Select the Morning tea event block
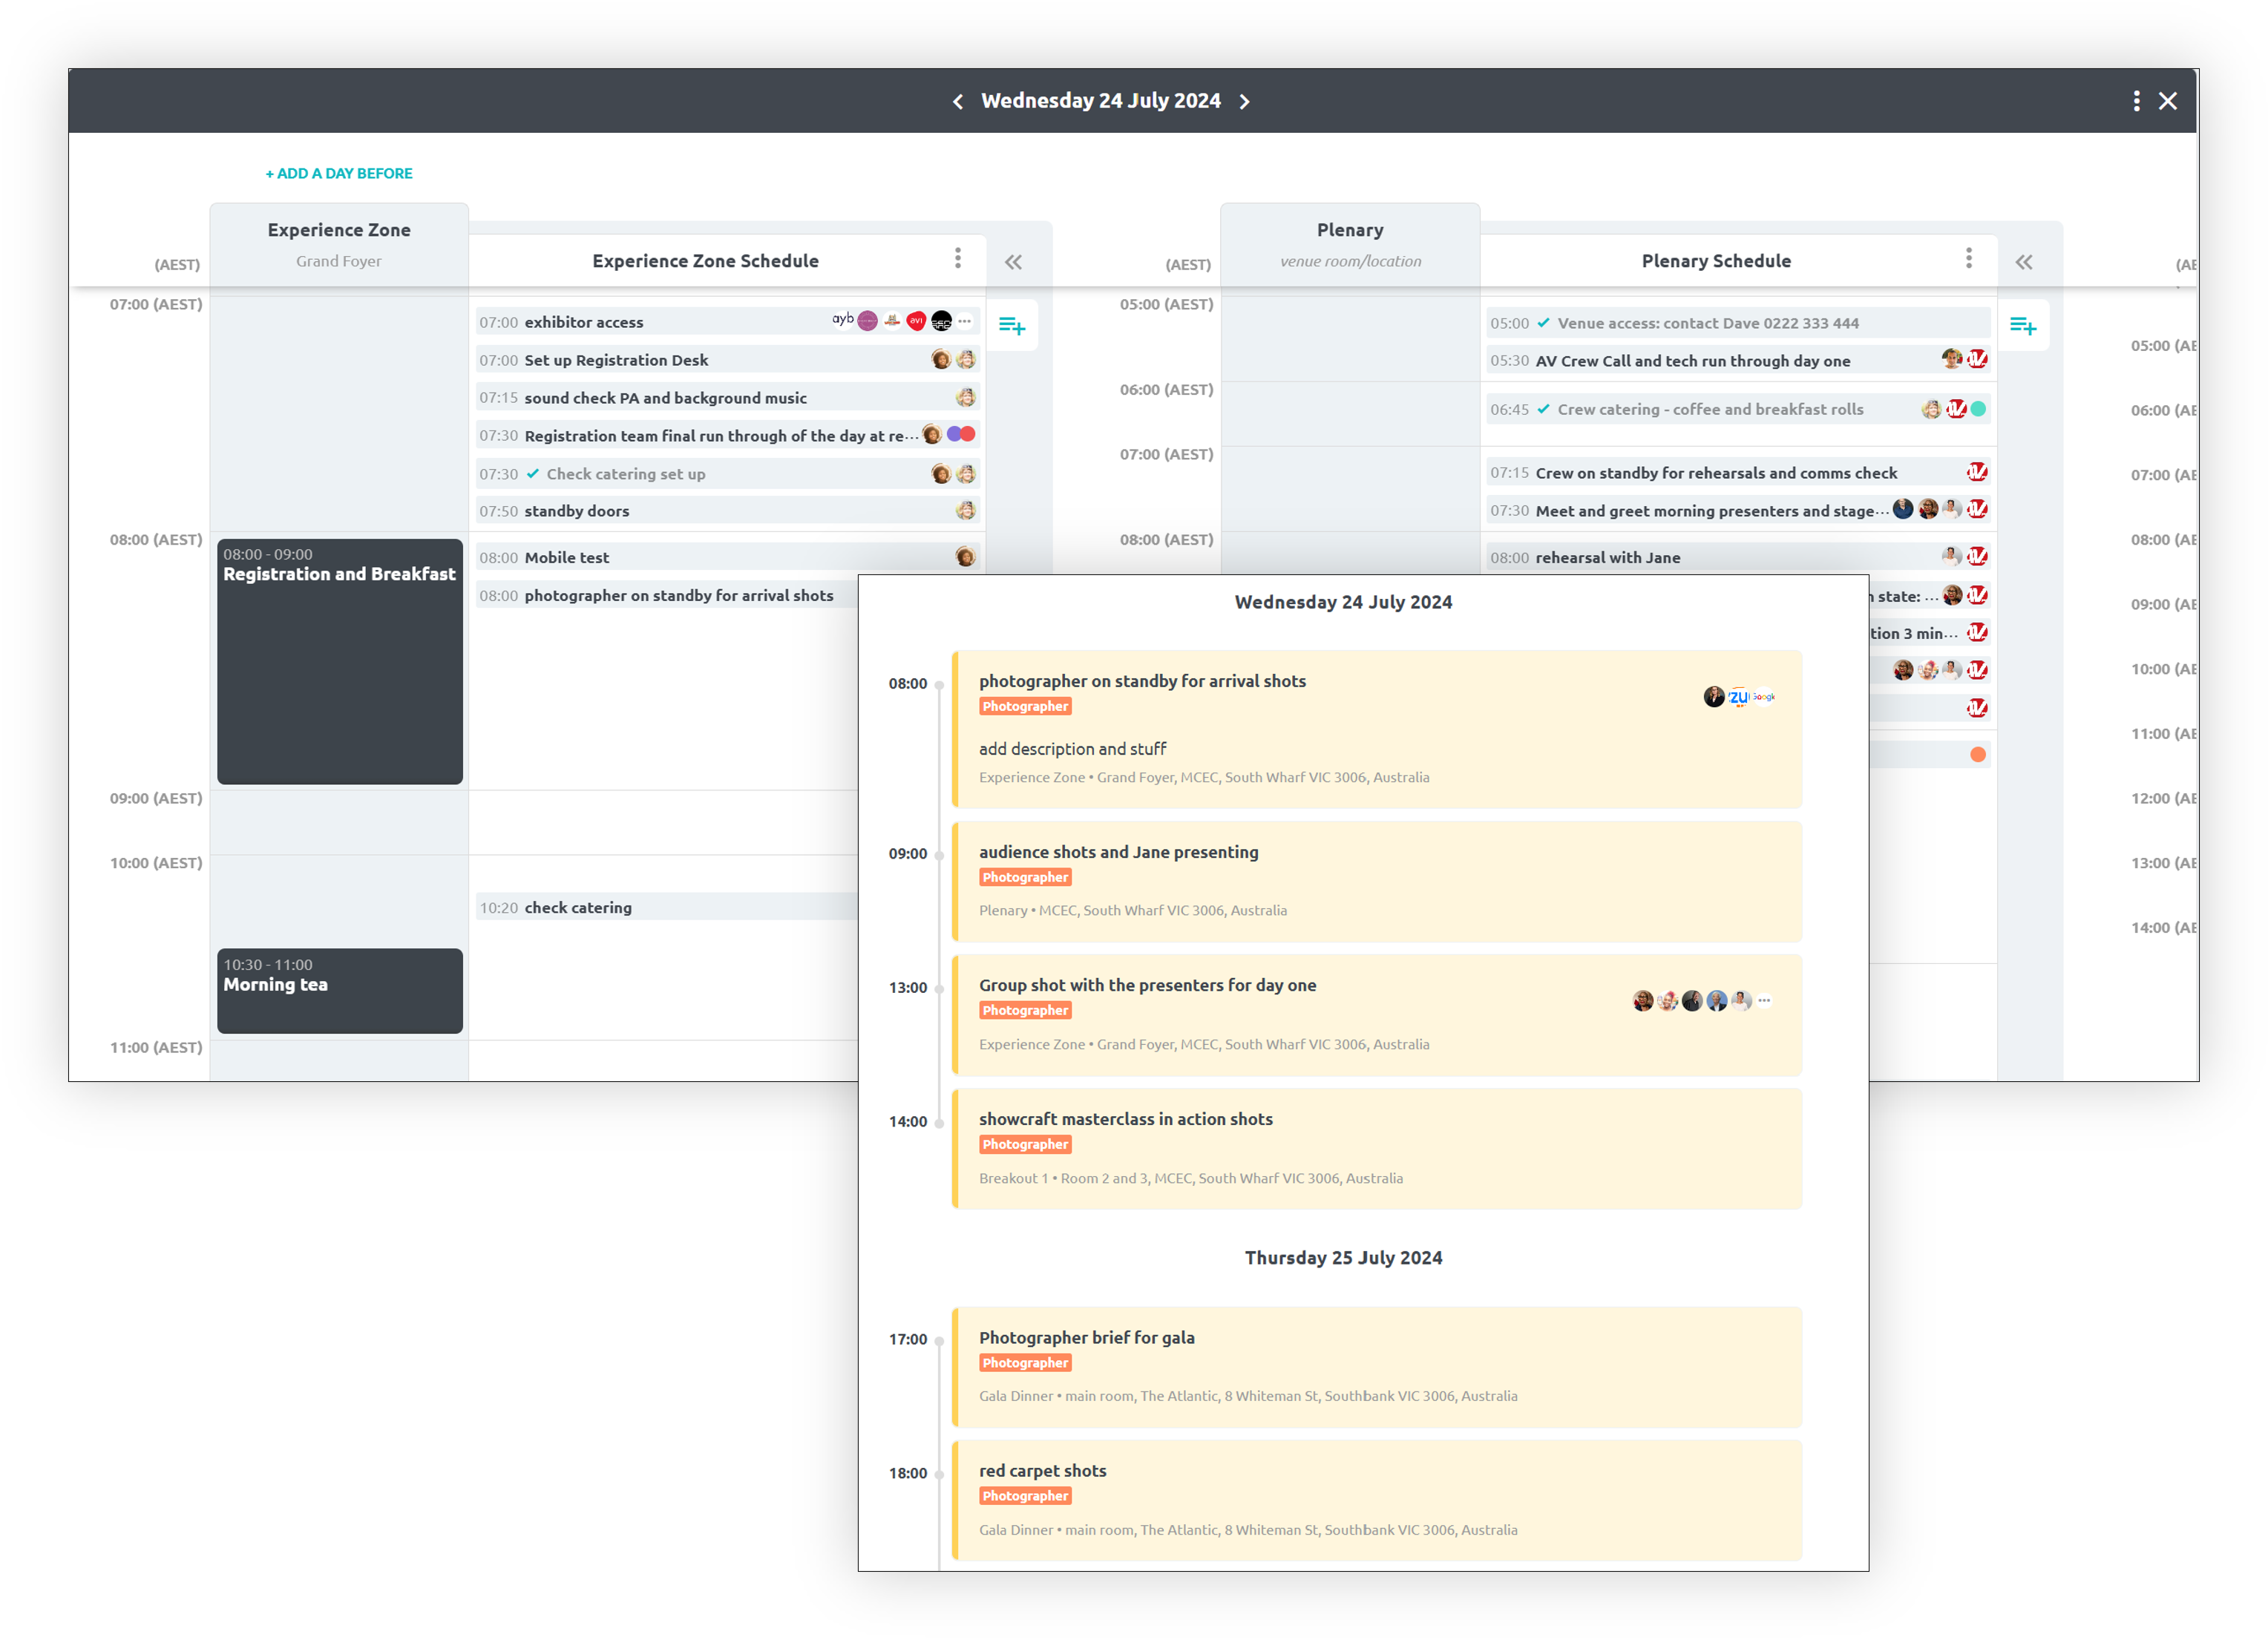 click(340, 990)
